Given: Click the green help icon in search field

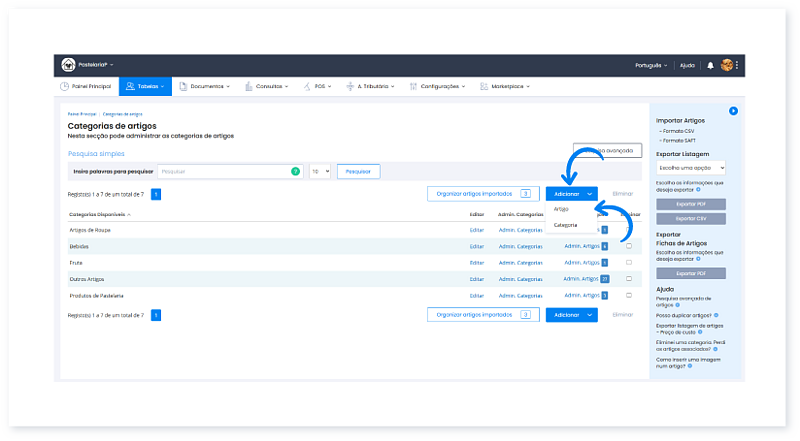Looking at the screenshot, I should coord(295,172).
